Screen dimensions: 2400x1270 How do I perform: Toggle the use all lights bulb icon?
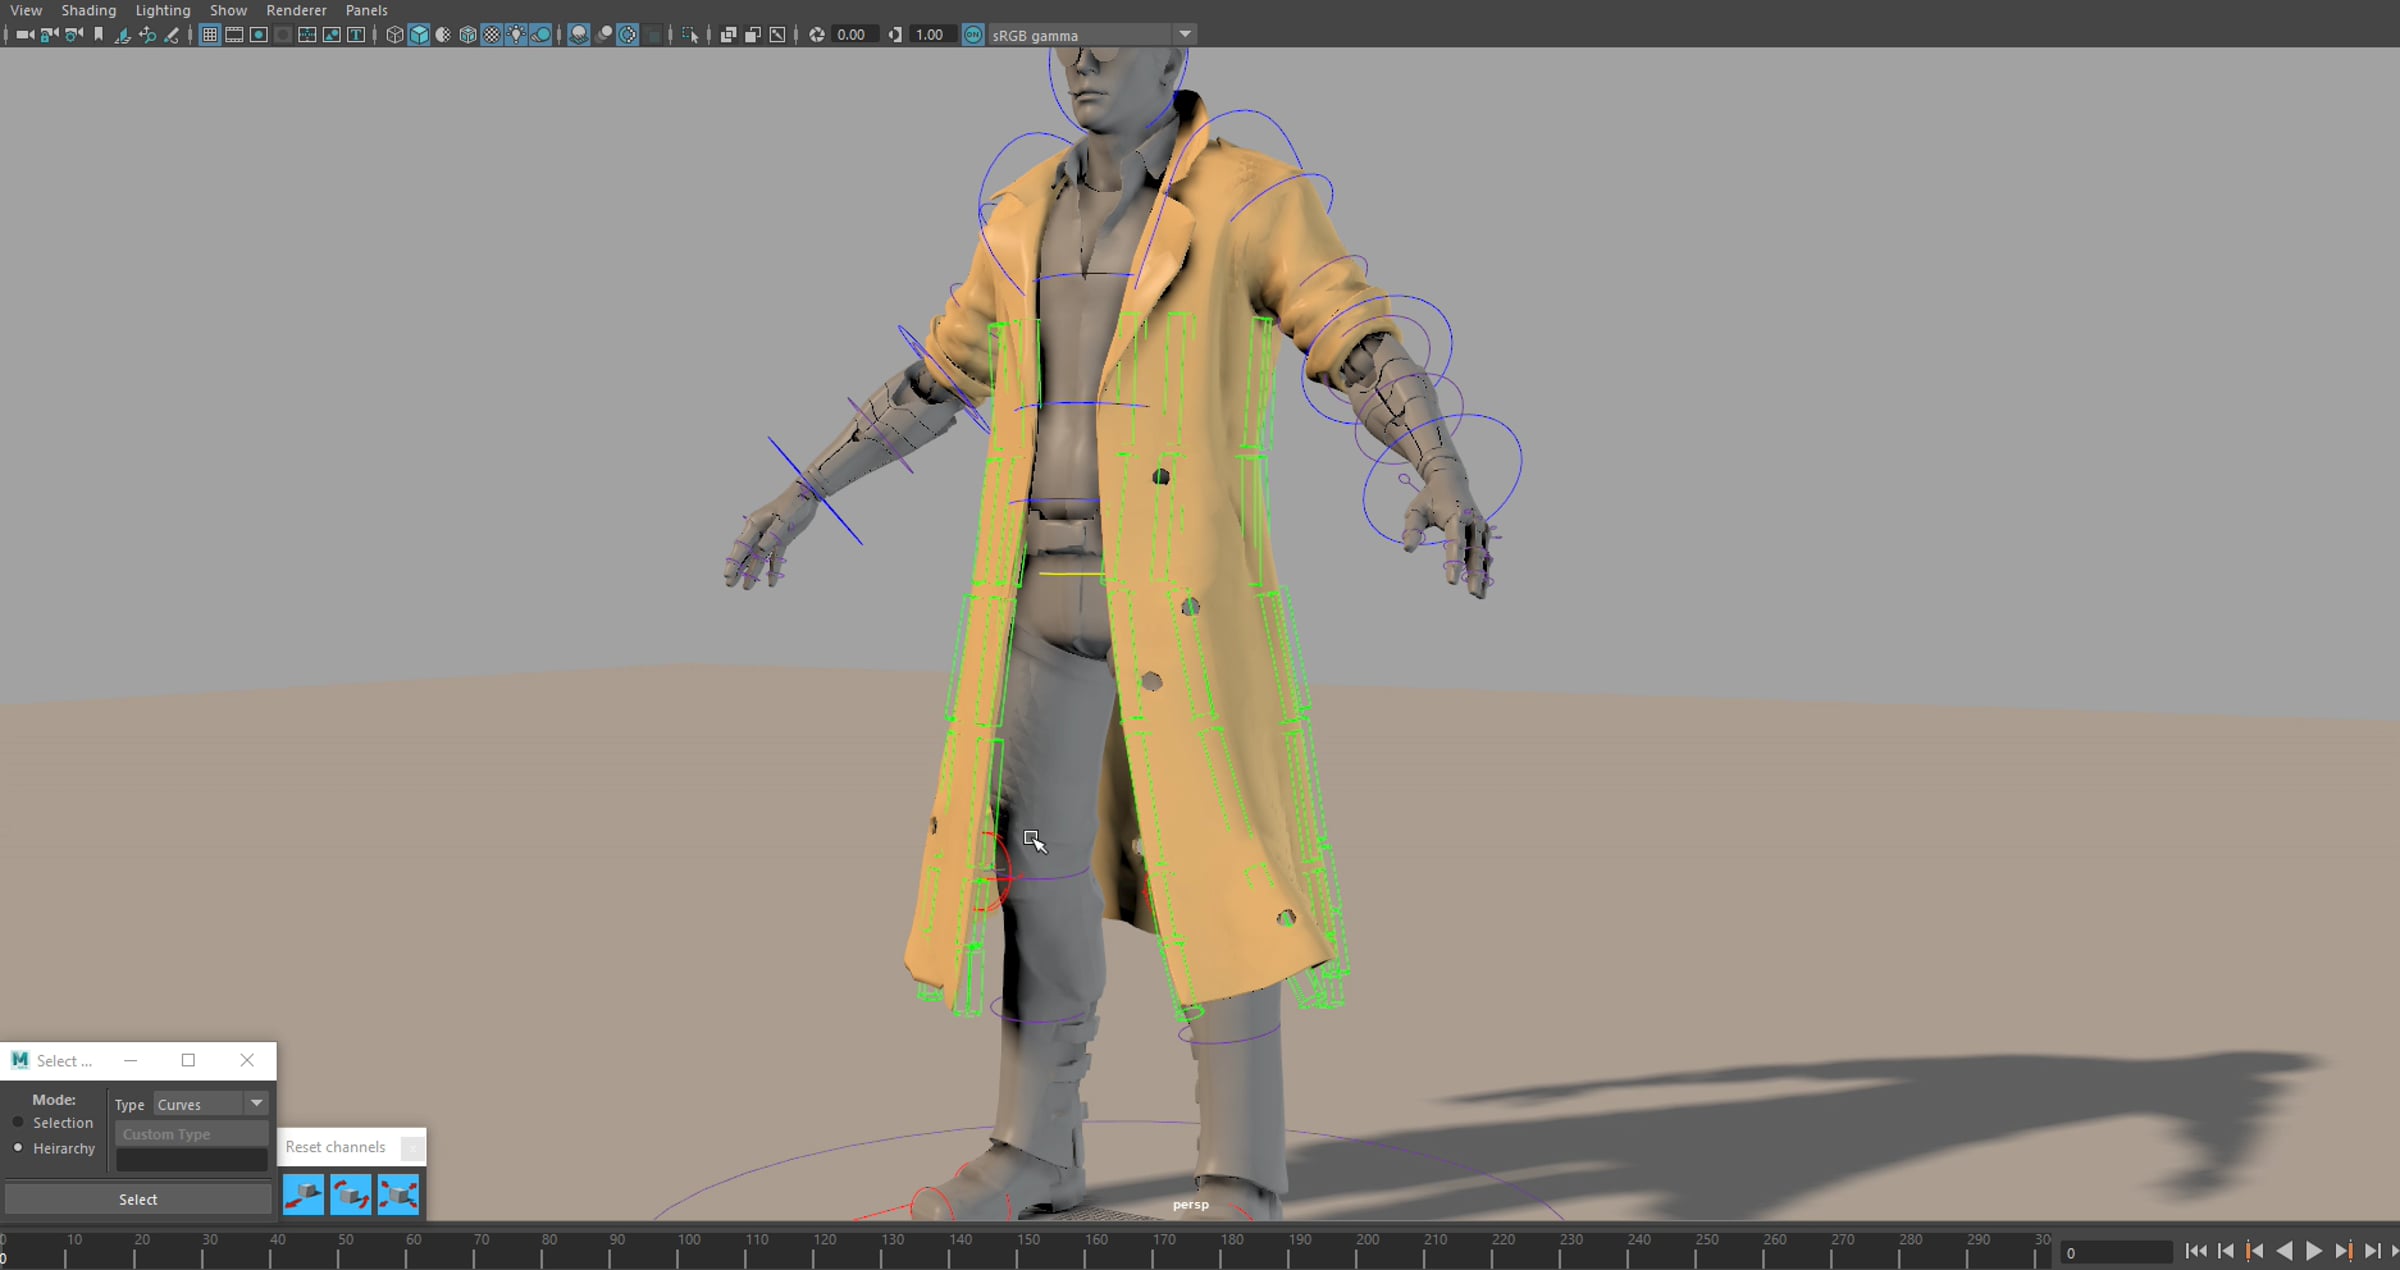516,35
